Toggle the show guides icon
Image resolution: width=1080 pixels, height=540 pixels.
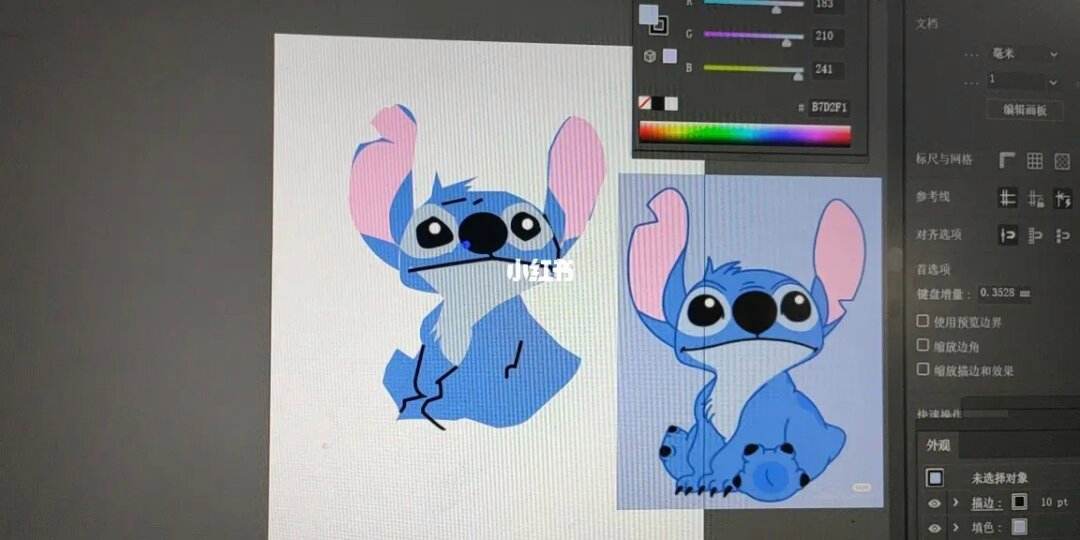[1008, 198]
